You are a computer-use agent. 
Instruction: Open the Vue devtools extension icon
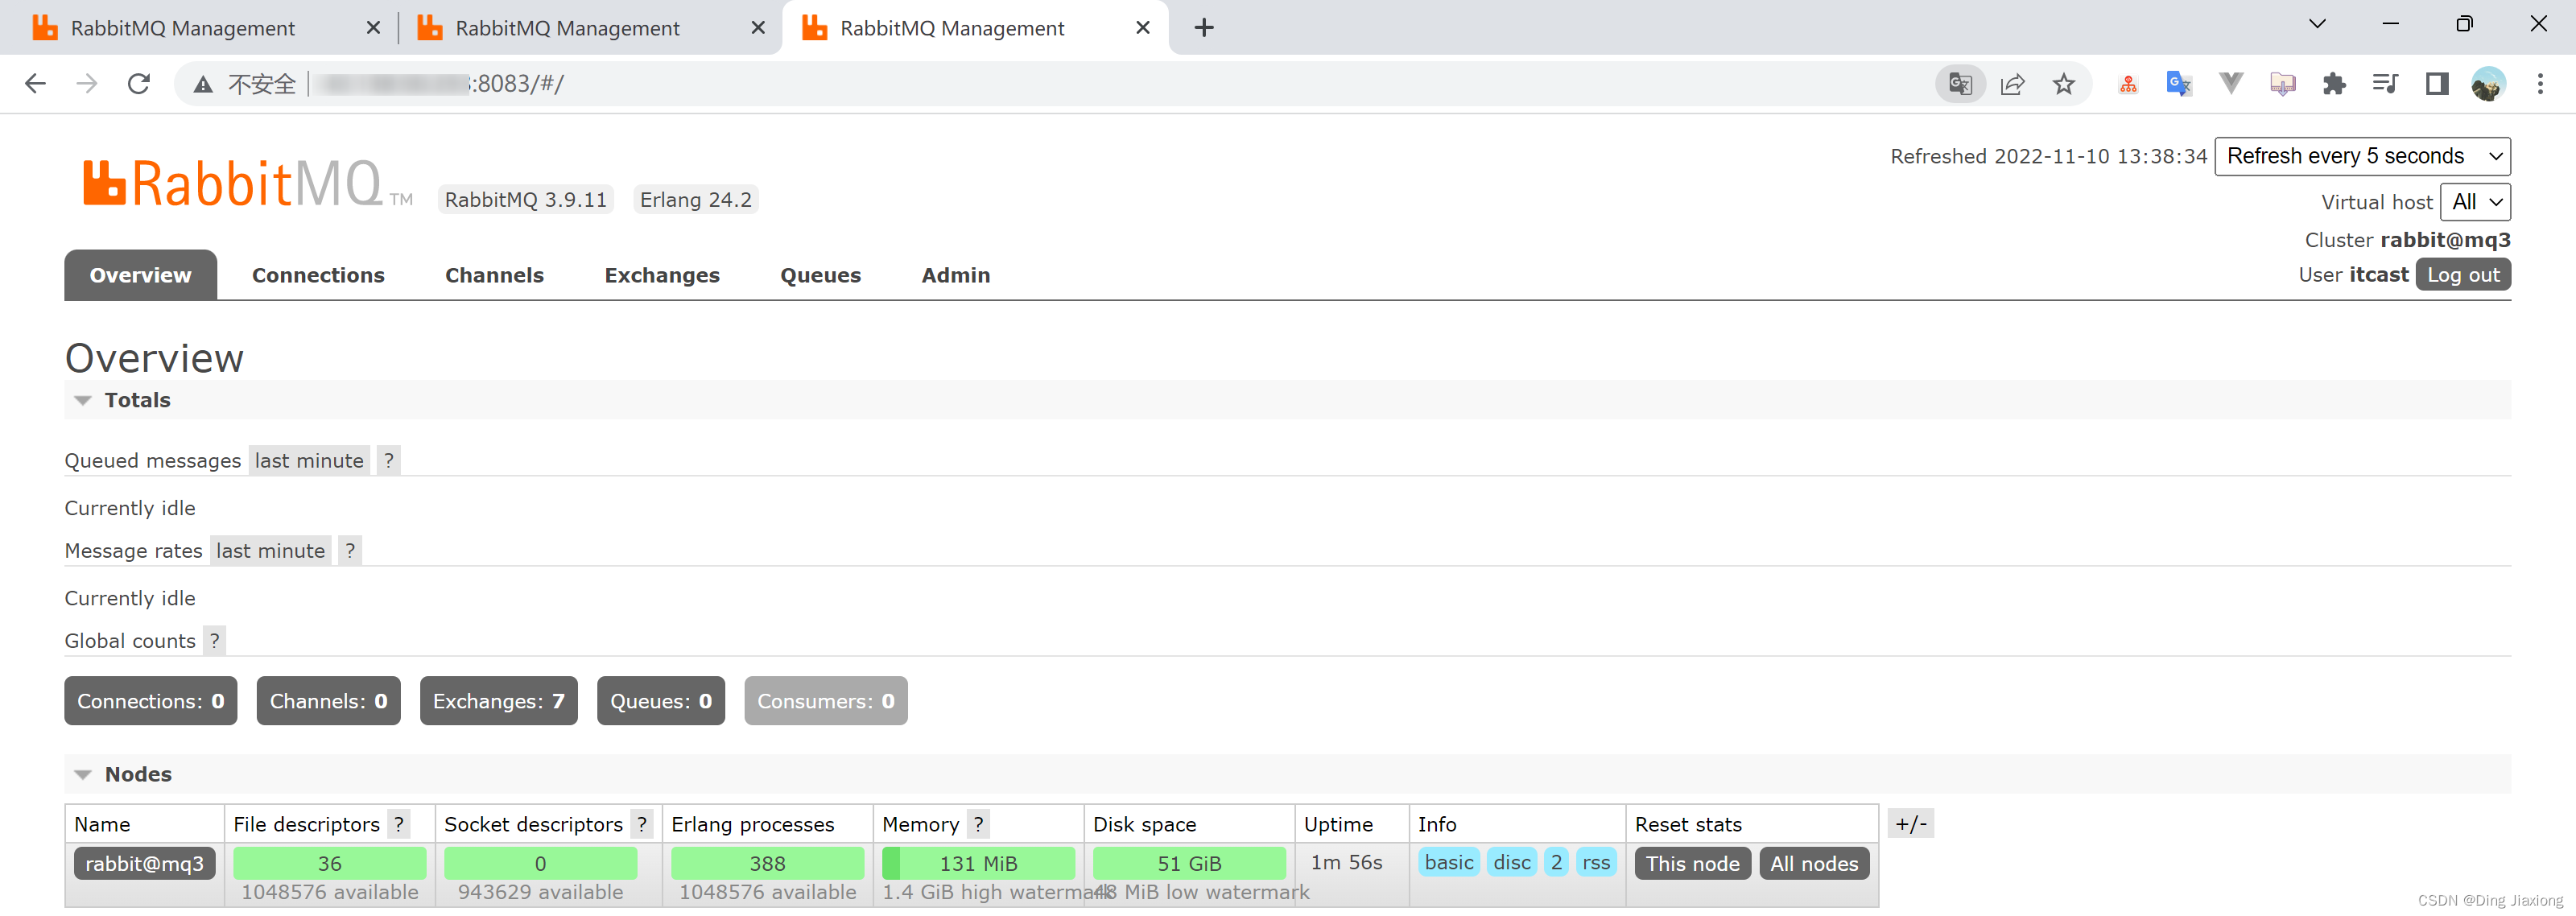pyautogui.click(x=2231, y=84)
